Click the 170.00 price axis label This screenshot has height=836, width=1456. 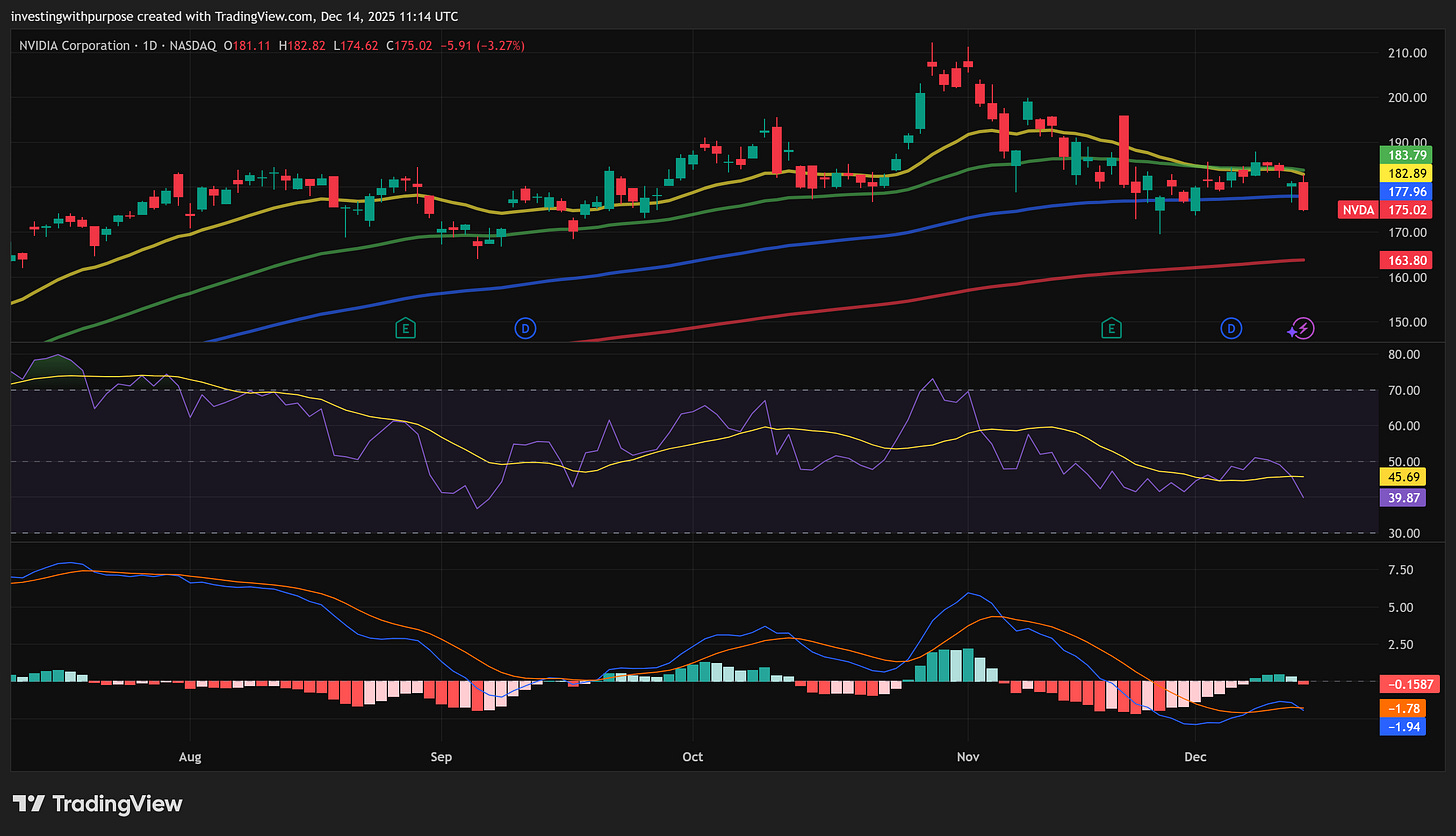tap(1408, 233)
